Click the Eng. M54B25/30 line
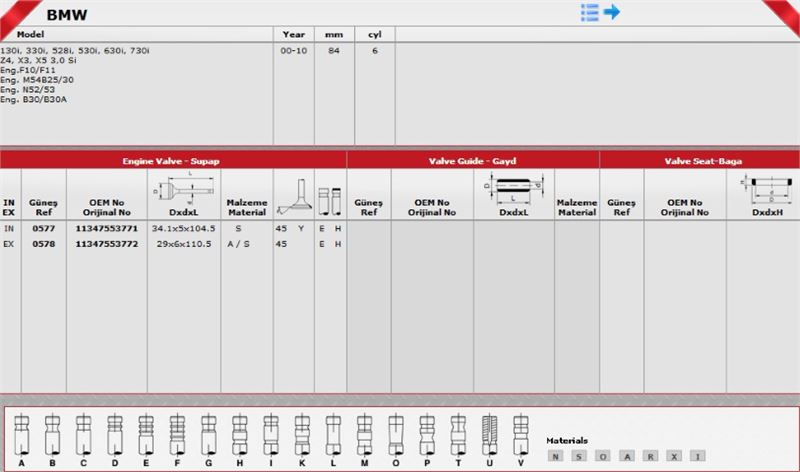This screenshot has height=472, width=800. point(37,80)
